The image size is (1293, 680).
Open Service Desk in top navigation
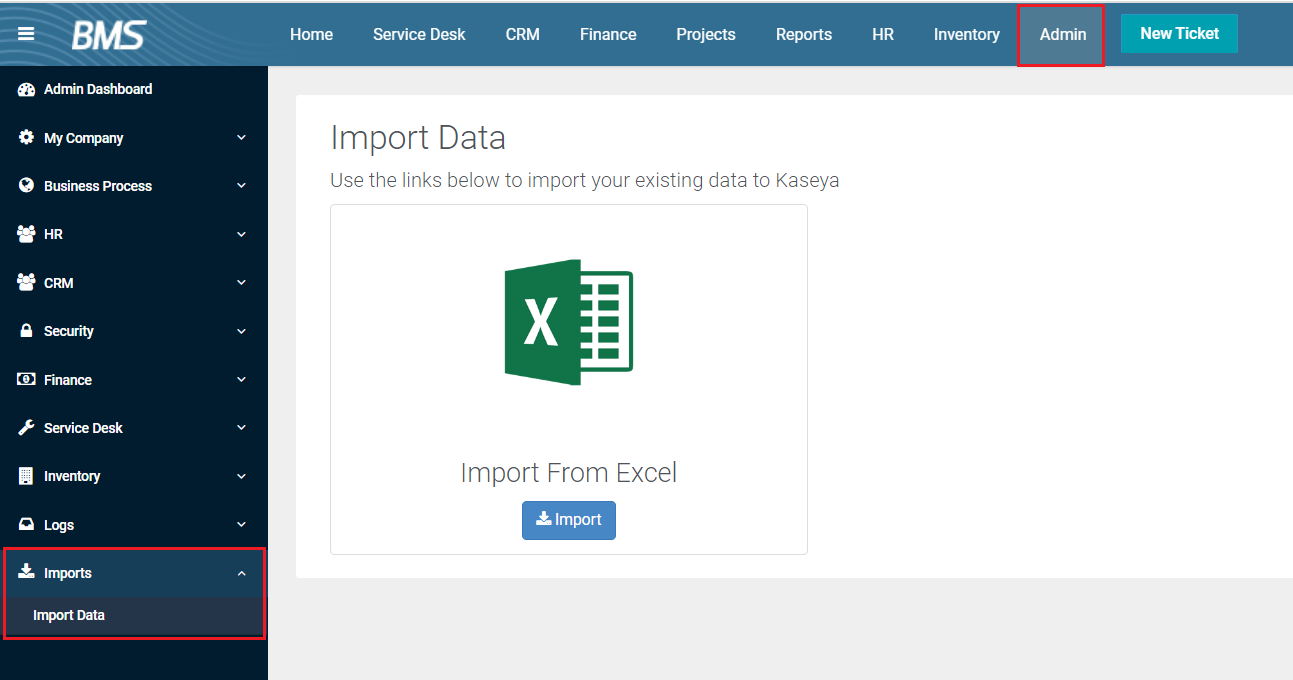(419, 34)
